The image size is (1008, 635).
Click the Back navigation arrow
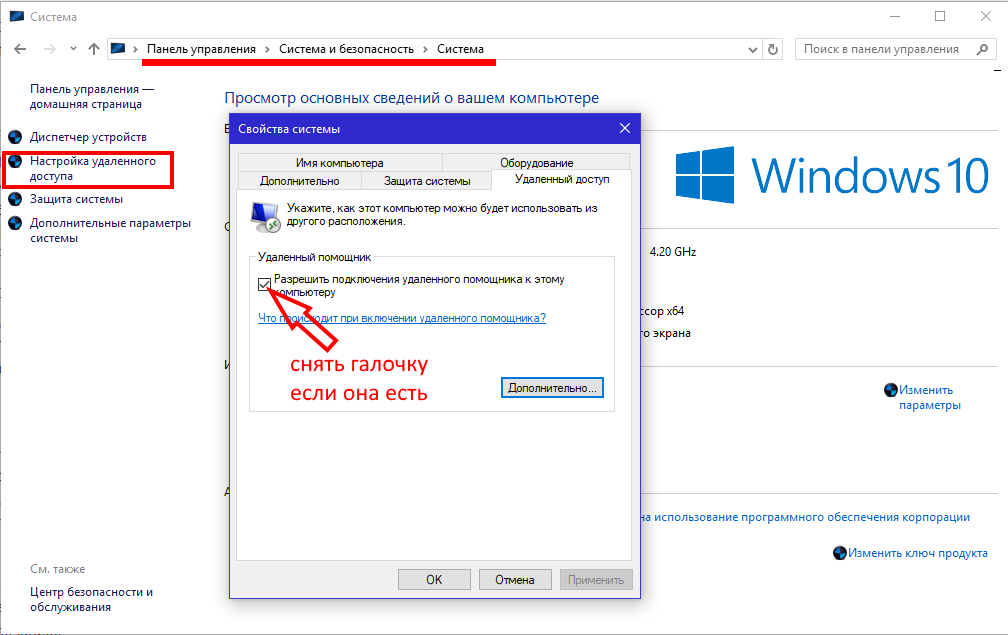(x=20, y=49)
